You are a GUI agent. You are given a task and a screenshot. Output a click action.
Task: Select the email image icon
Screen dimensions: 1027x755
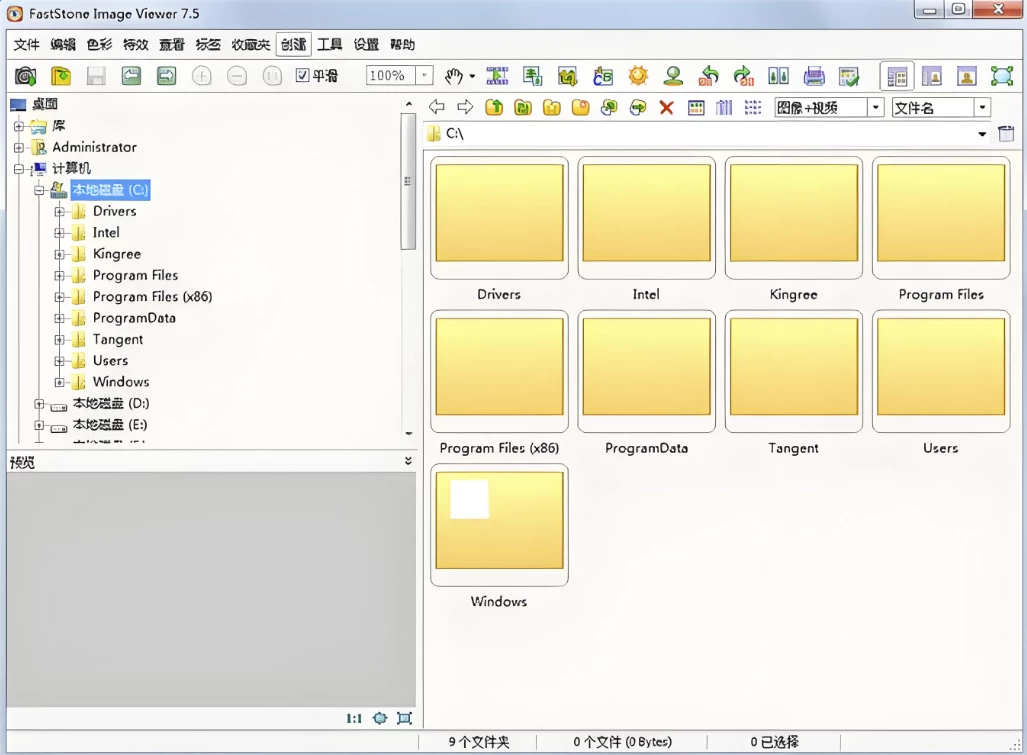pyautogui.click(x=848, y=75)
